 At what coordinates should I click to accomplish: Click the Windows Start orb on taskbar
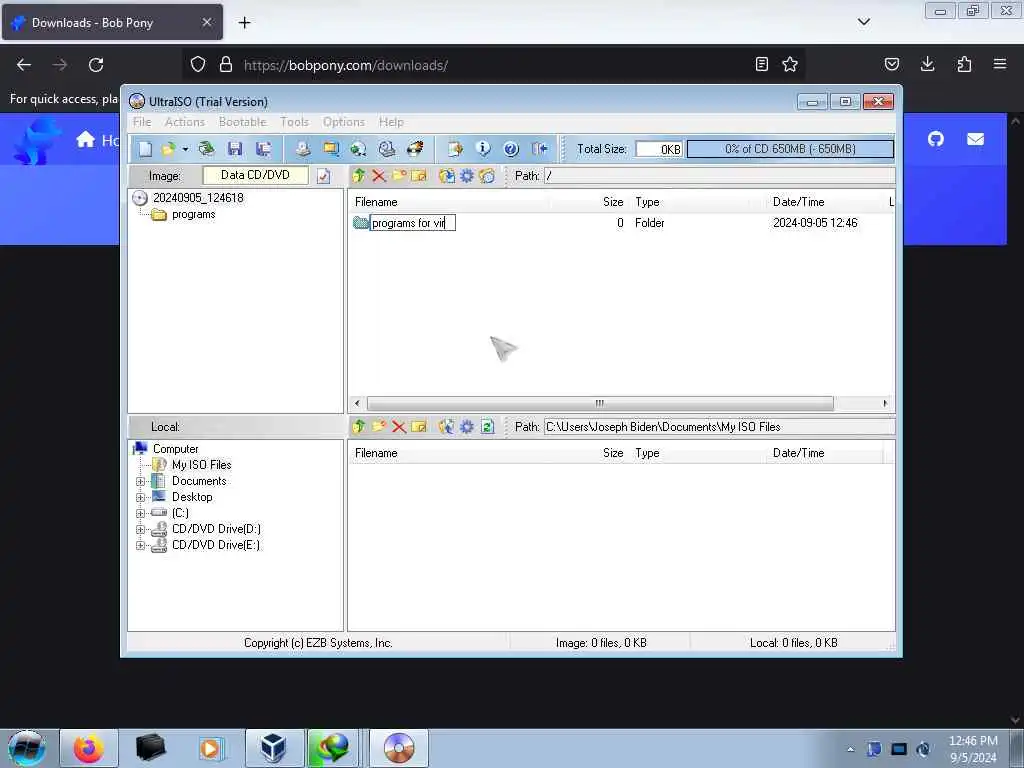click(26, 748)
